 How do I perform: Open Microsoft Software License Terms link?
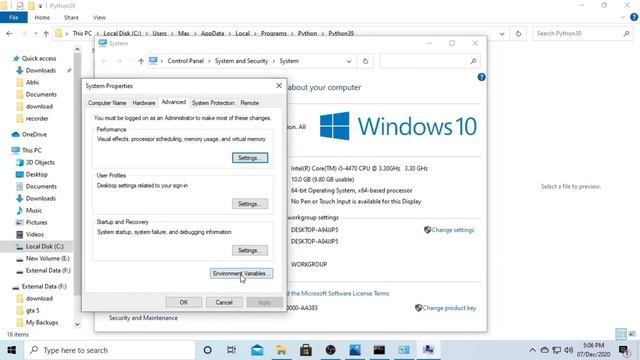click(x=340, y=293)
